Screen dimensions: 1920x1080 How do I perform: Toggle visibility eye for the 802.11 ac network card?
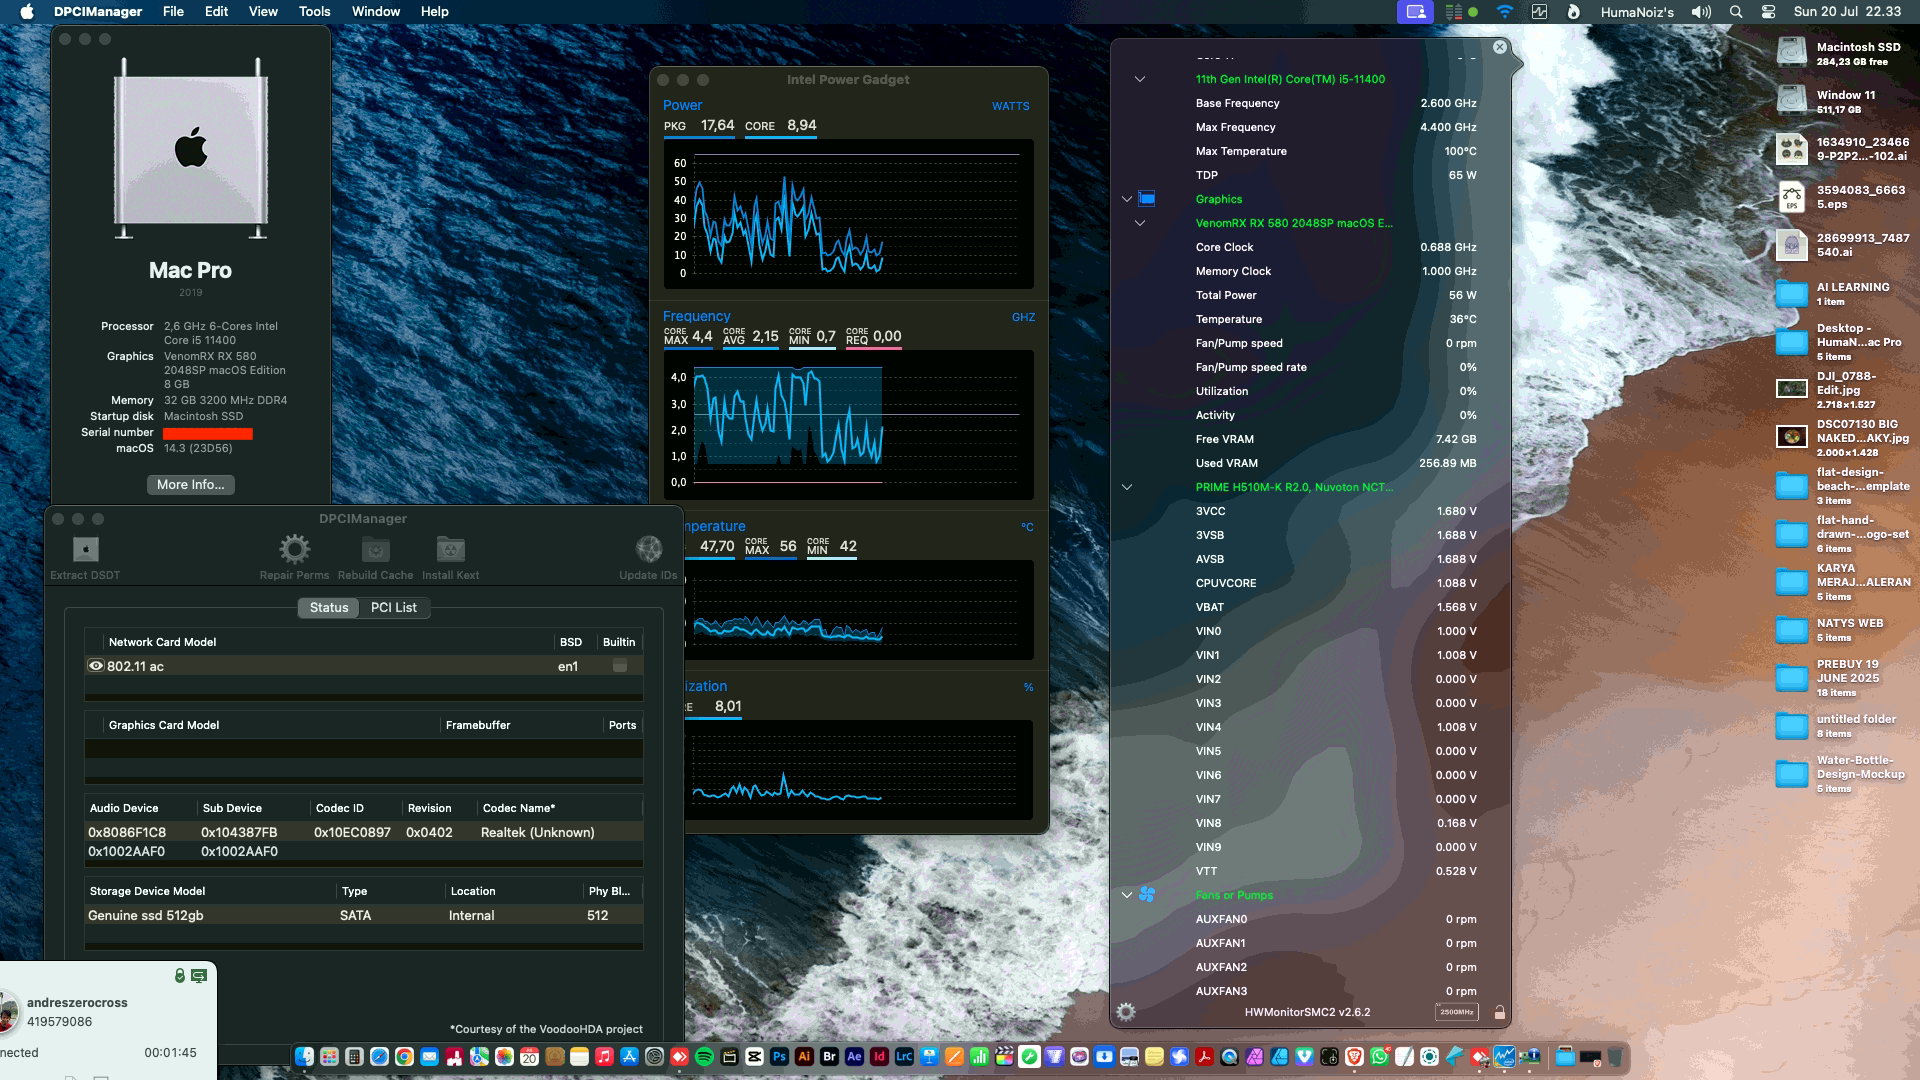click(x=95, y=665)
